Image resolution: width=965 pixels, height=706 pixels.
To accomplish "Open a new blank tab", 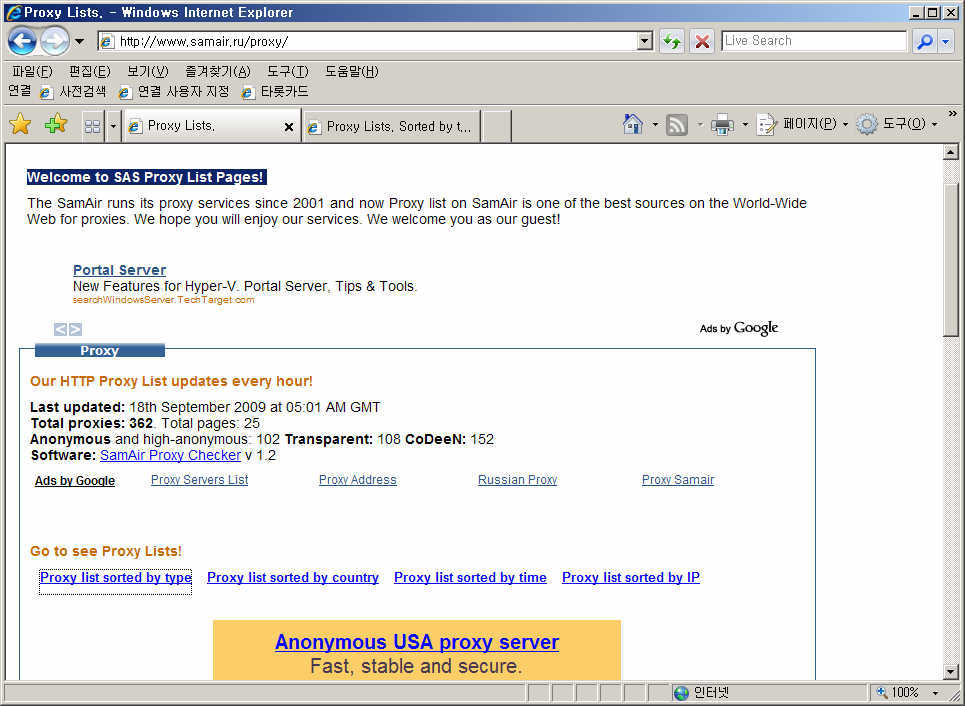I will pos(496,127).
